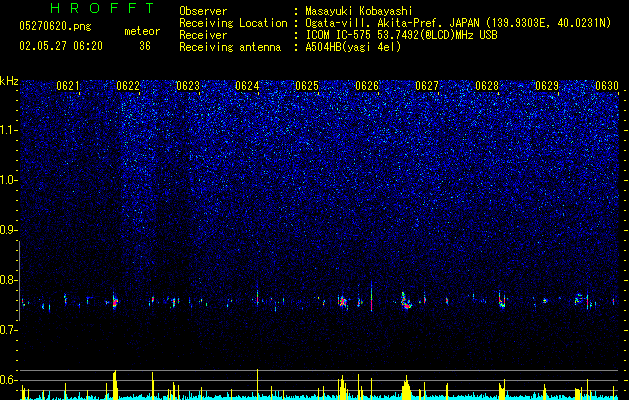Click the 0.8 kHz axis label
629x400 pixels.
(x=8, y=280)
